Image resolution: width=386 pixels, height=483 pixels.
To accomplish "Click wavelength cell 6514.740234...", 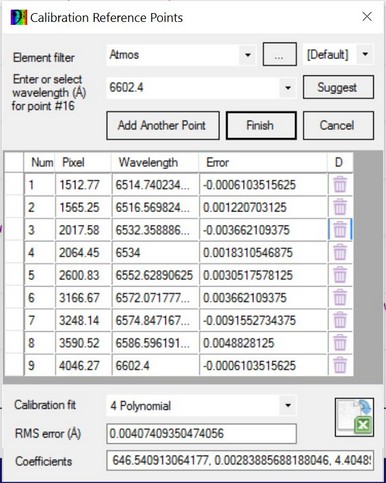I will point(155,185).
